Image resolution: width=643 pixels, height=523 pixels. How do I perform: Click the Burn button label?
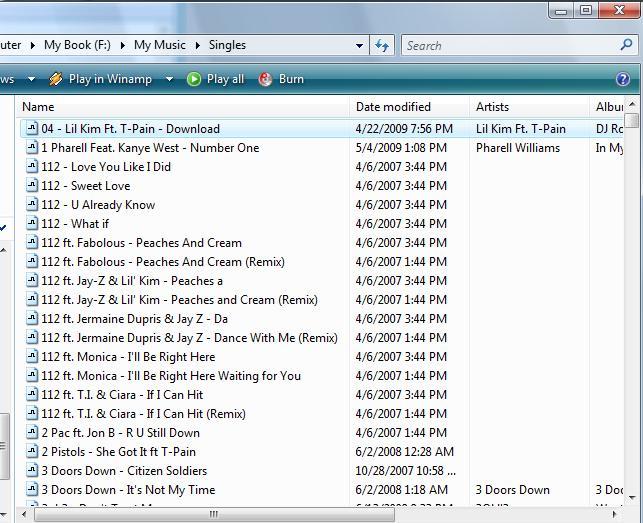point(291,79)
